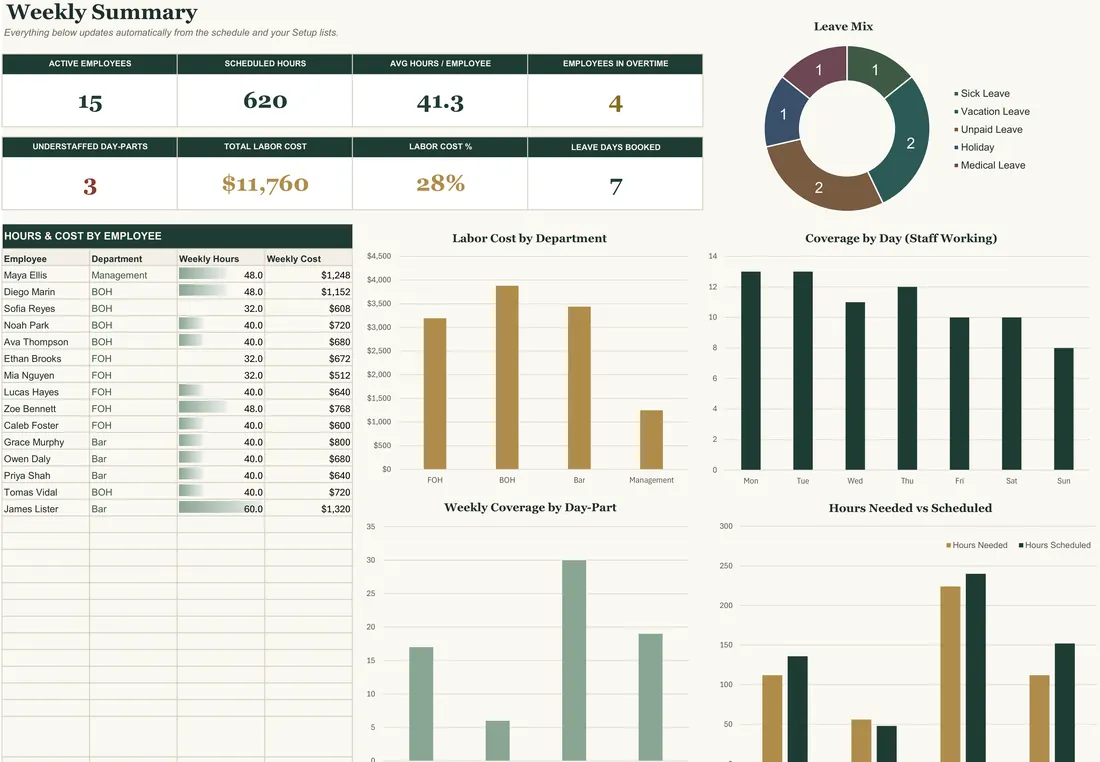The image size is (1100, 762).
Task: Click the Labor Cost by Department title
Action: (x=529, y=239)
